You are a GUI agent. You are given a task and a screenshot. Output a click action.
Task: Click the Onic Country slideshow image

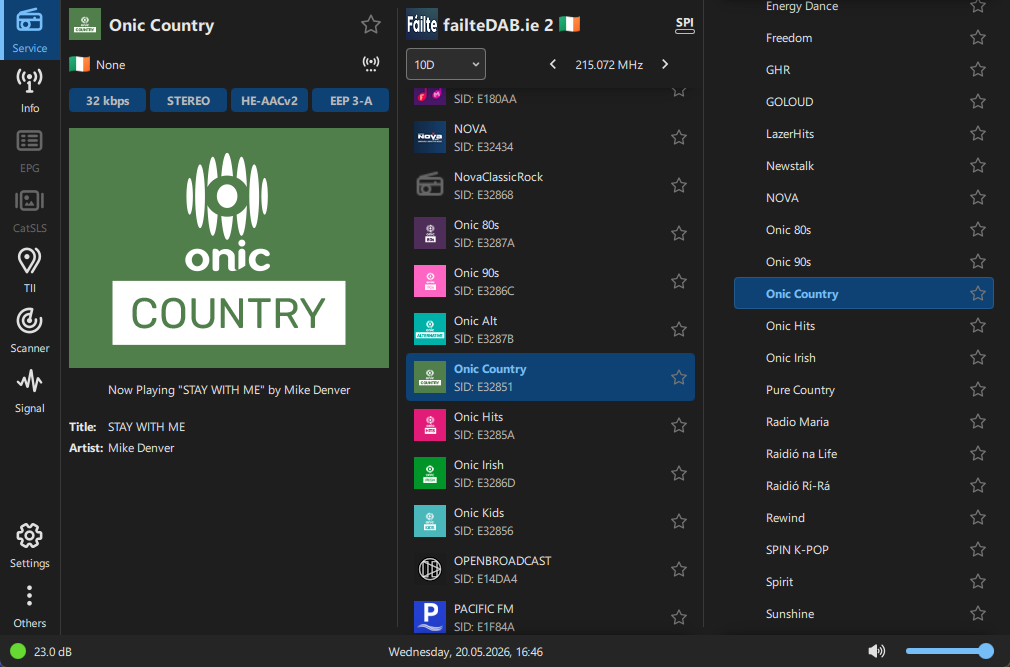[x=229, y=248]
